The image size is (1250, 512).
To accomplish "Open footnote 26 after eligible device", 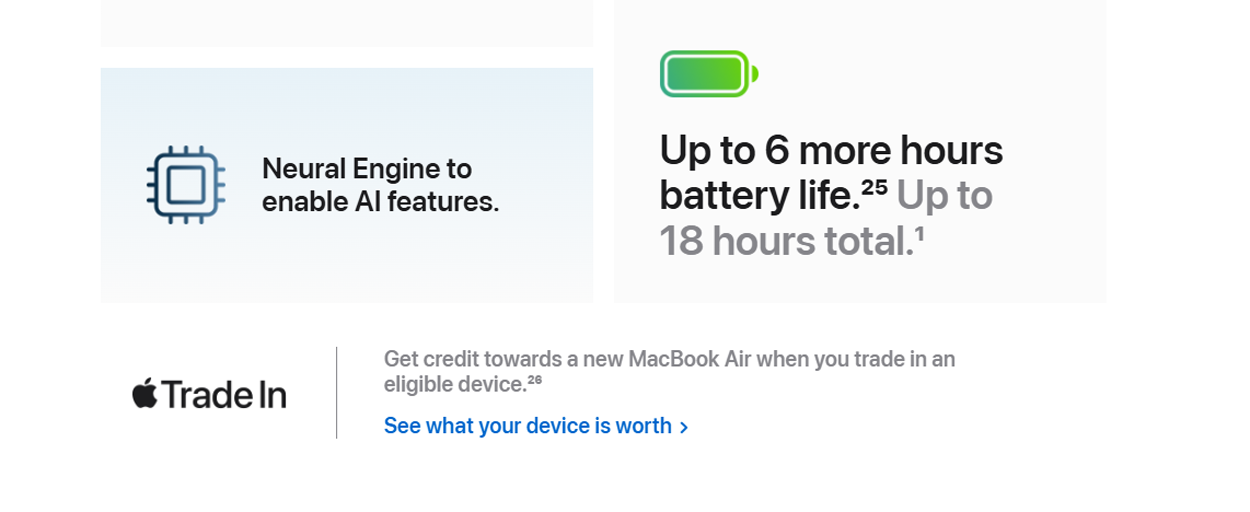I will (x=534, y=380).
